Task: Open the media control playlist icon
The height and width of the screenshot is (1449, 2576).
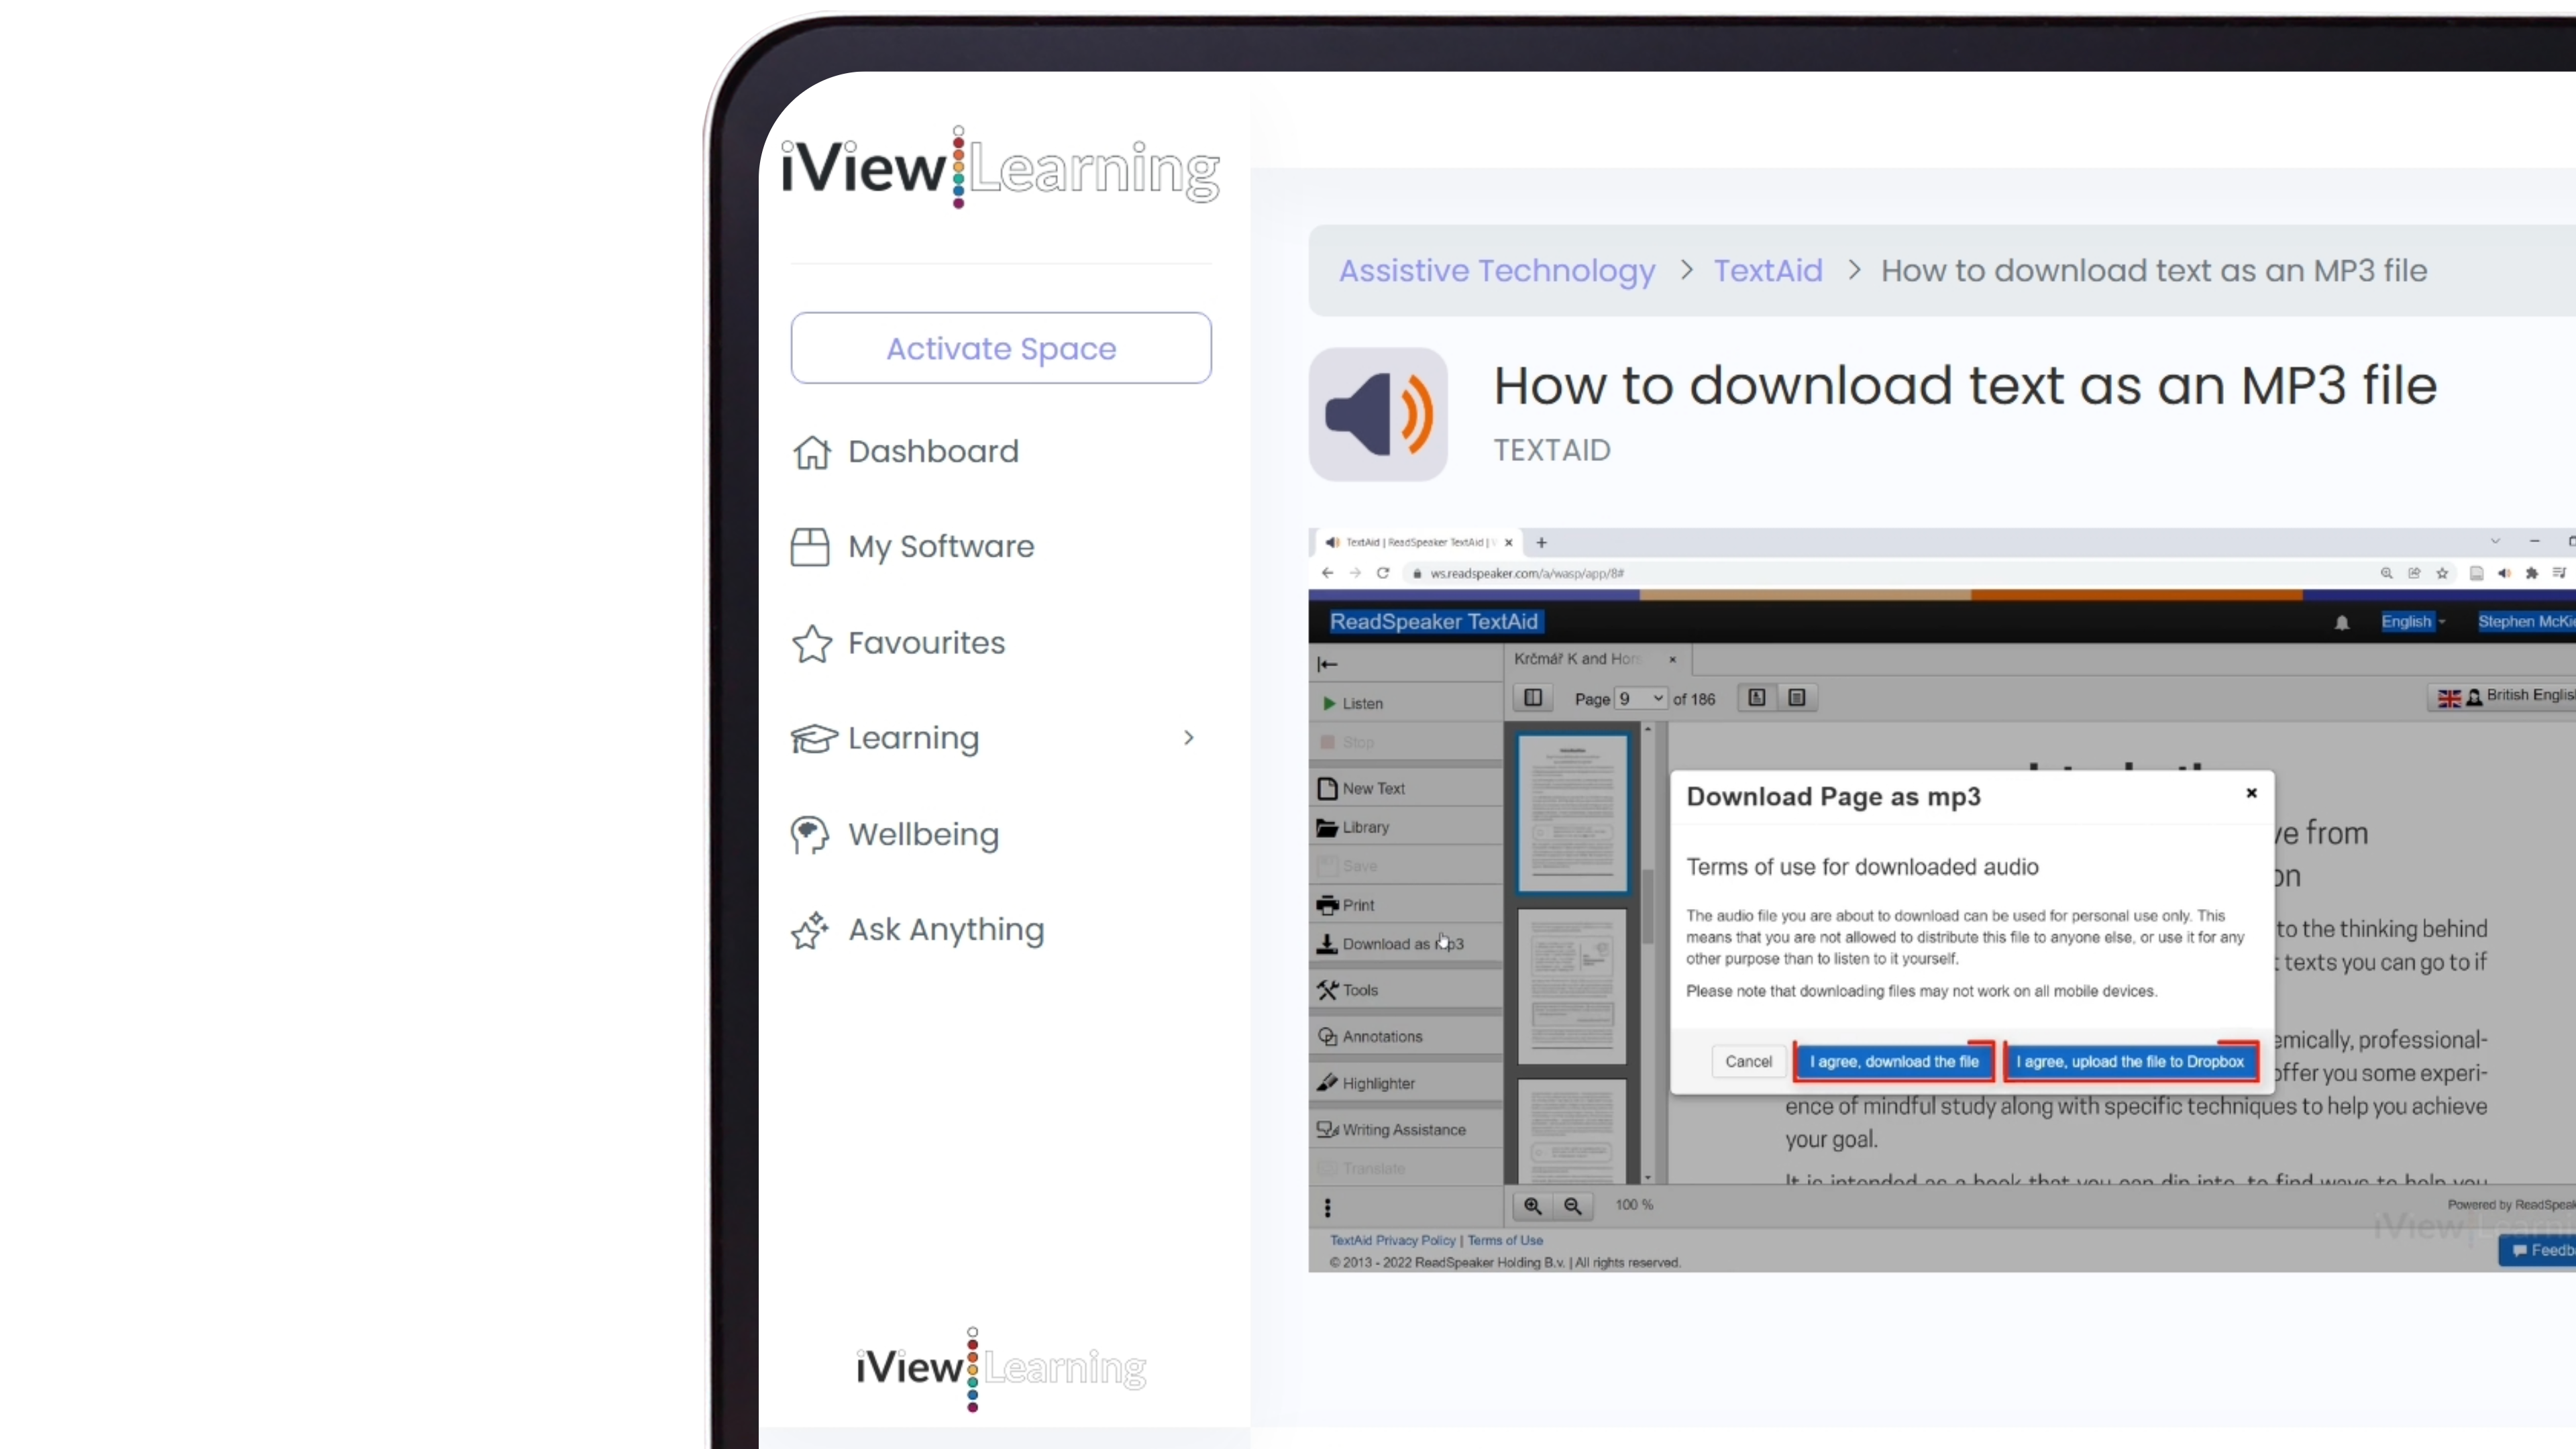Action: (x=2559, y=573)
